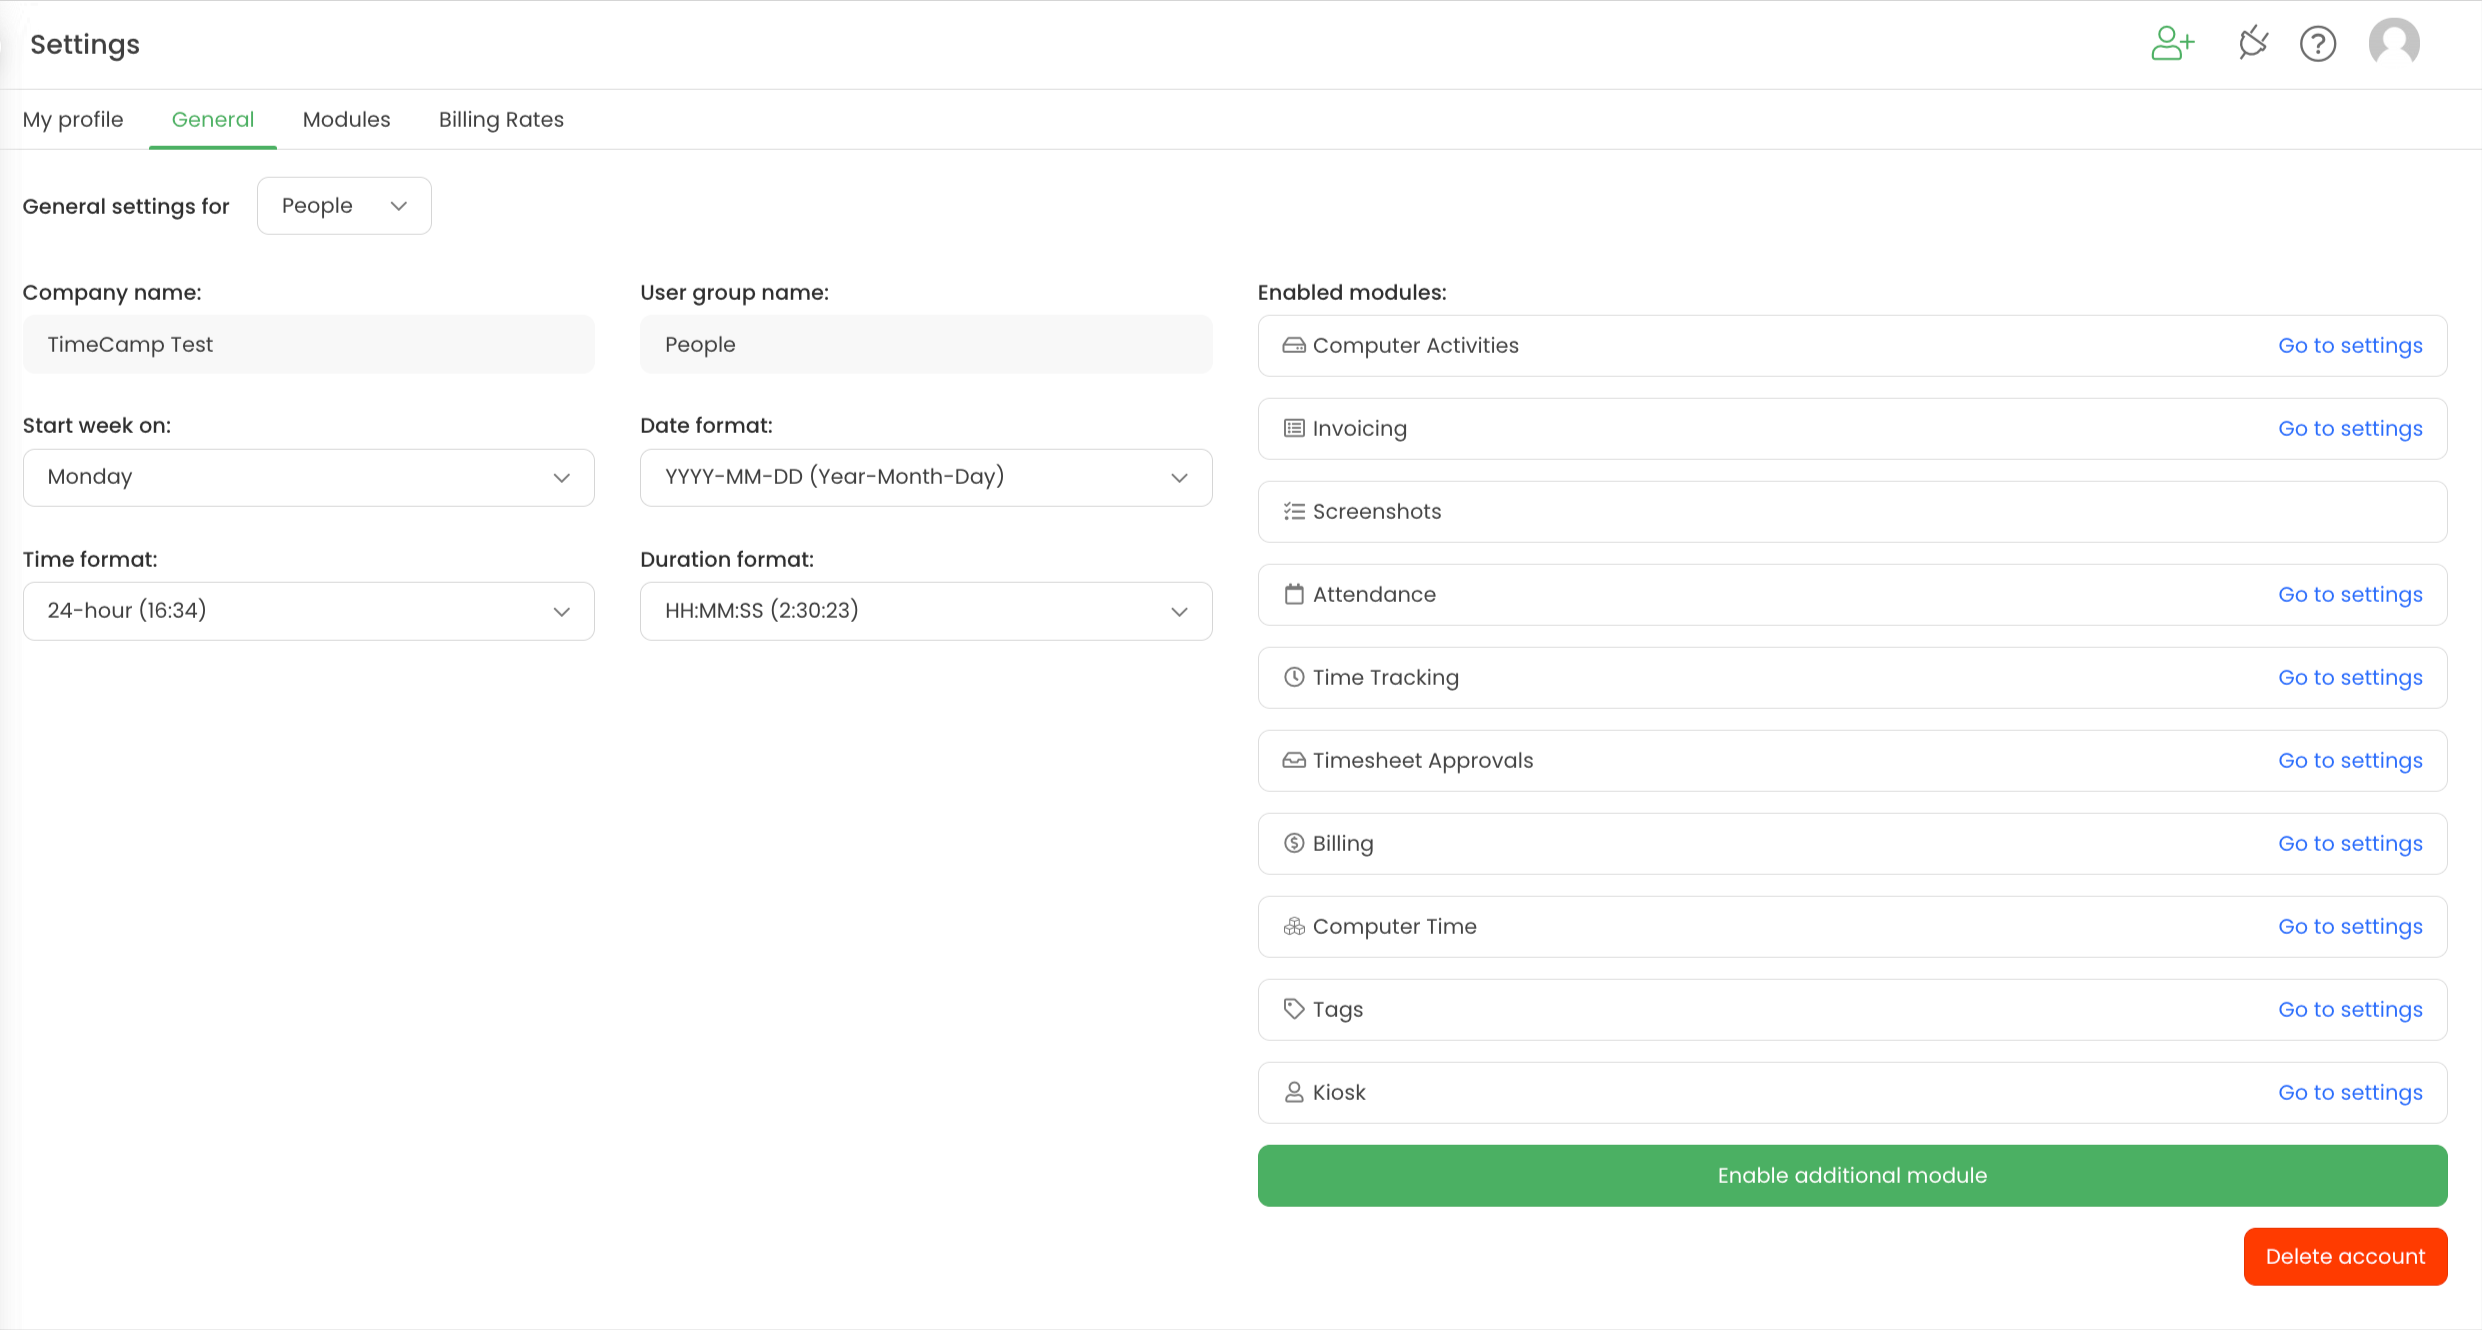Expand the Duration format dropdown
This screenshot has width=2482, height=1330.
[x=925, y=611]
